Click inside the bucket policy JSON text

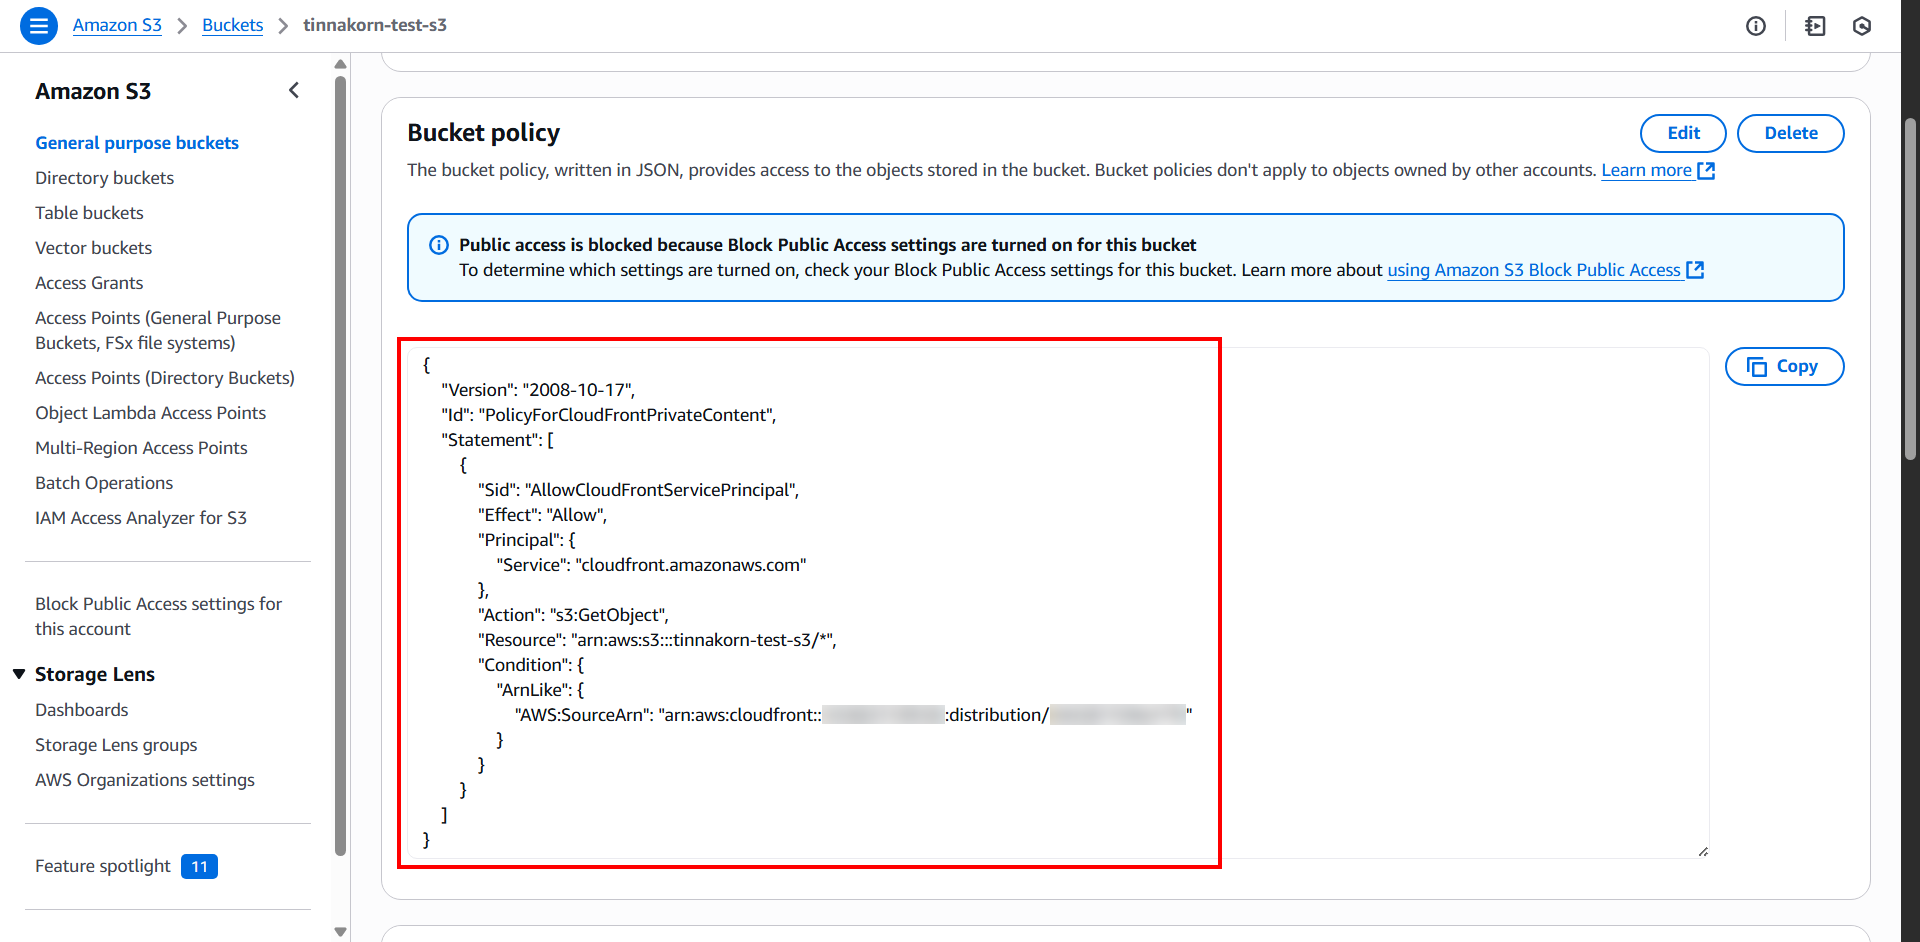click(x=800, y=590)
